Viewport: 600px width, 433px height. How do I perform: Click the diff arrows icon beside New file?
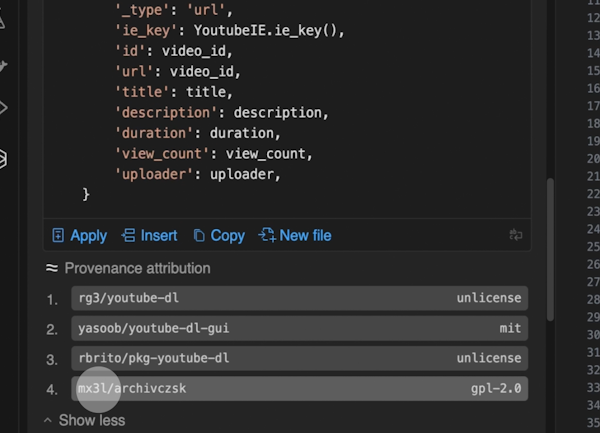pyautogui.click(x=516, y=236)
